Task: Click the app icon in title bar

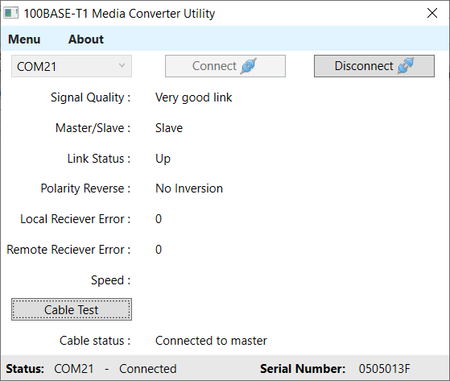Action: point(11,13)
